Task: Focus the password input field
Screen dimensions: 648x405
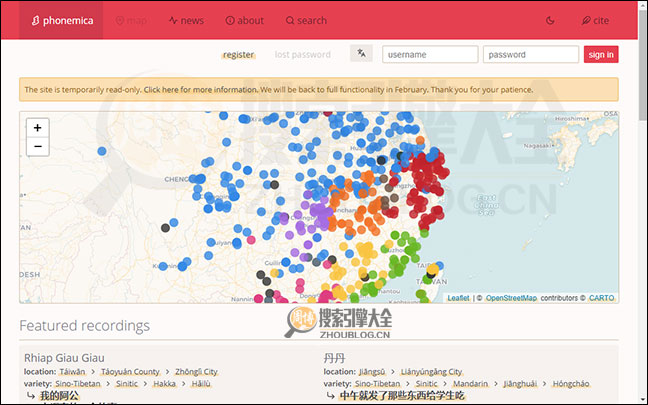Action: 530,54
